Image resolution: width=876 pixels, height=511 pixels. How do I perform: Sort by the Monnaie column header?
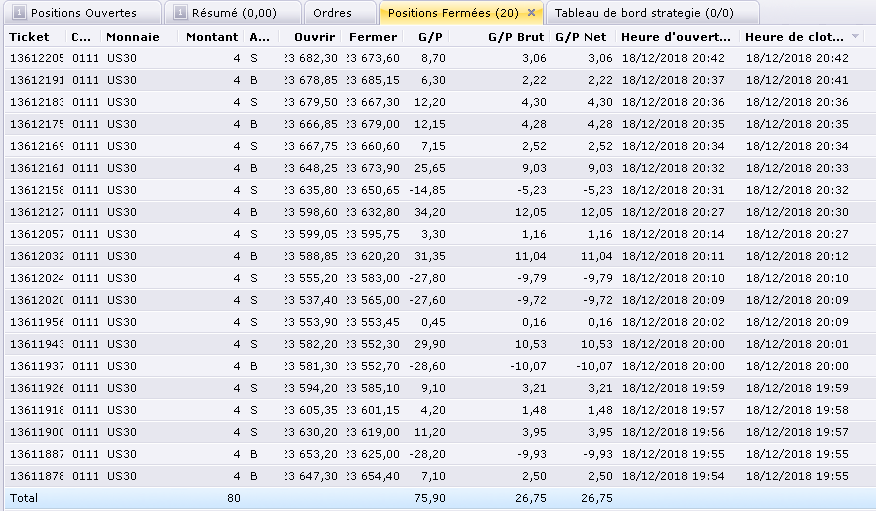[132, 37]
